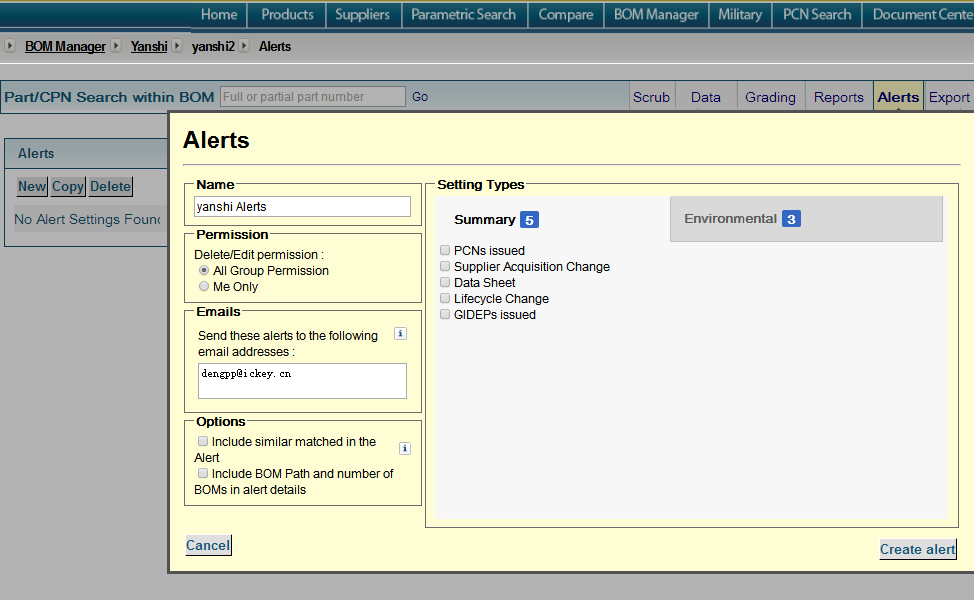Toggle Include BOM Path and number option
Image resolution: width=974 pixels, height=600 pixels.
(x=203, y=474)
